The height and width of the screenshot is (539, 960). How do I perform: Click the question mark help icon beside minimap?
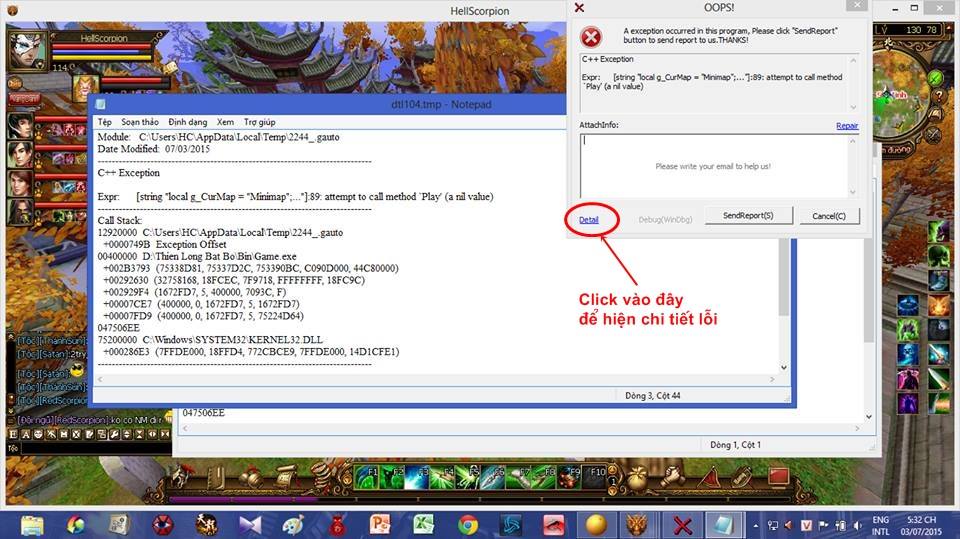pos(939,96)
